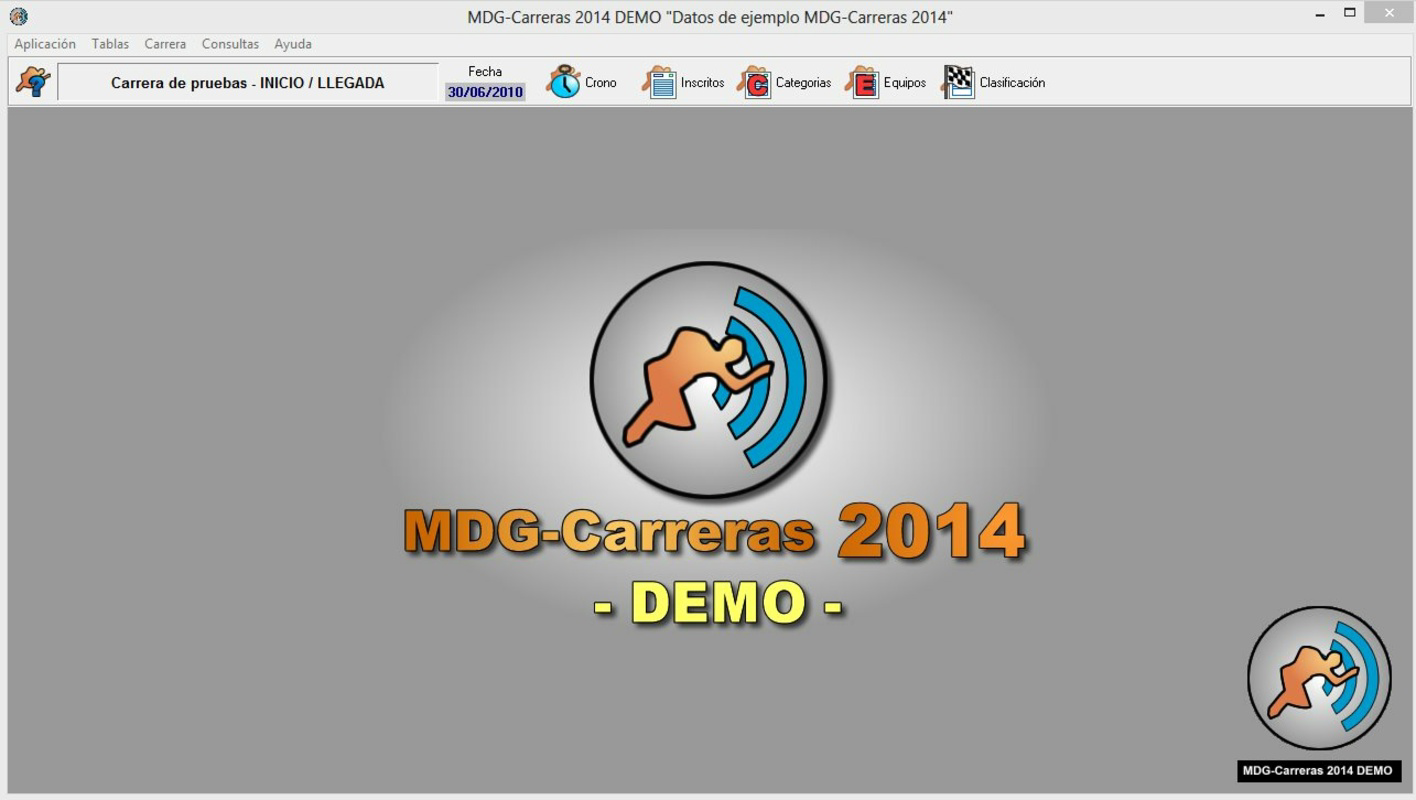Image resolution: width=1416 pixels, height=800 pixels.
Task: Click the Crono stopwatch icon
Action: [x=563, y=82]
